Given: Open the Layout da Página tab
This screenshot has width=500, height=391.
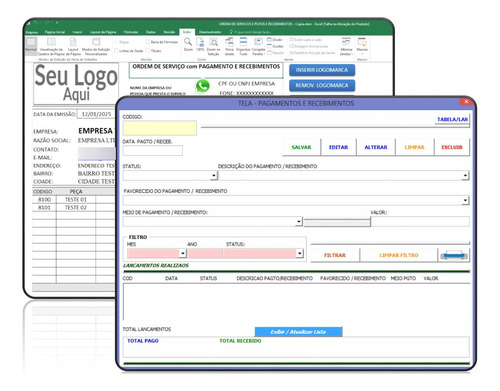Looking at the screenshot, I should point(103,32).
